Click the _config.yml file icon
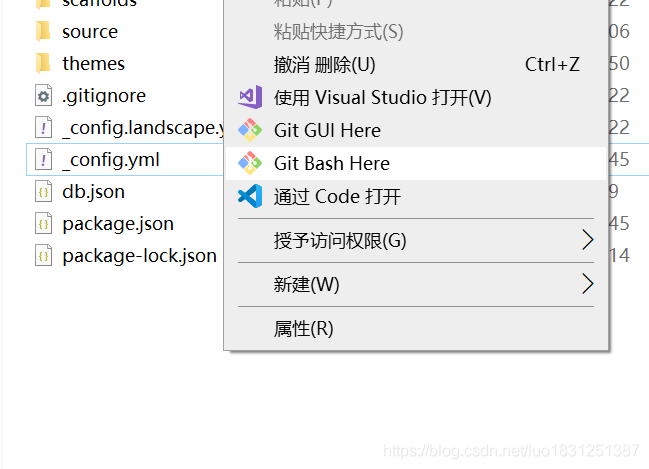This screenshot has width=649, height=469. pyautogui.click(x=43, y=159)
